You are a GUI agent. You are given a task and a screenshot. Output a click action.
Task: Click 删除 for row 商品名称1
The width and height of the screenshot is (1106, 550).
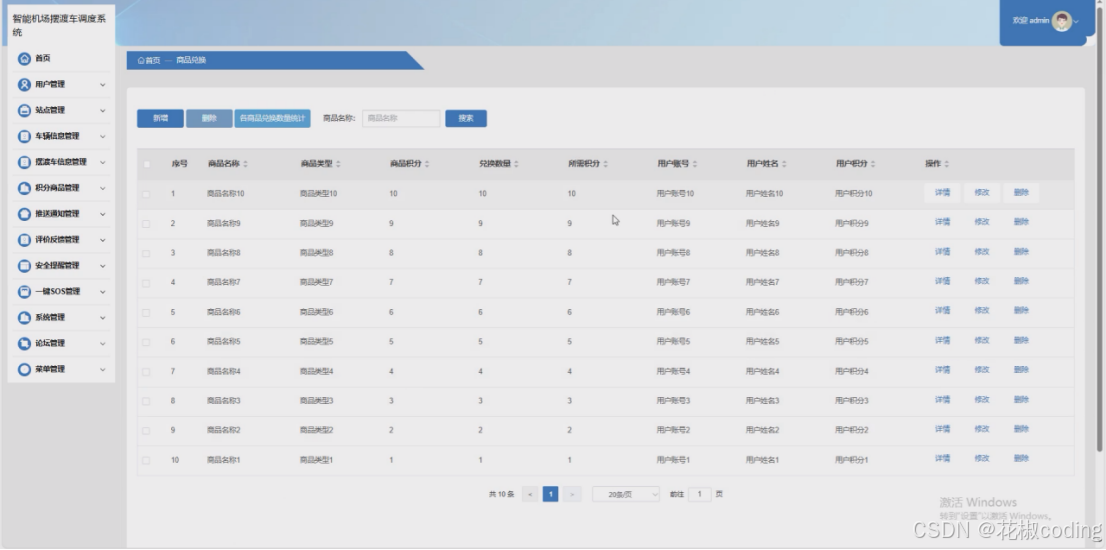pos(1021,459)
